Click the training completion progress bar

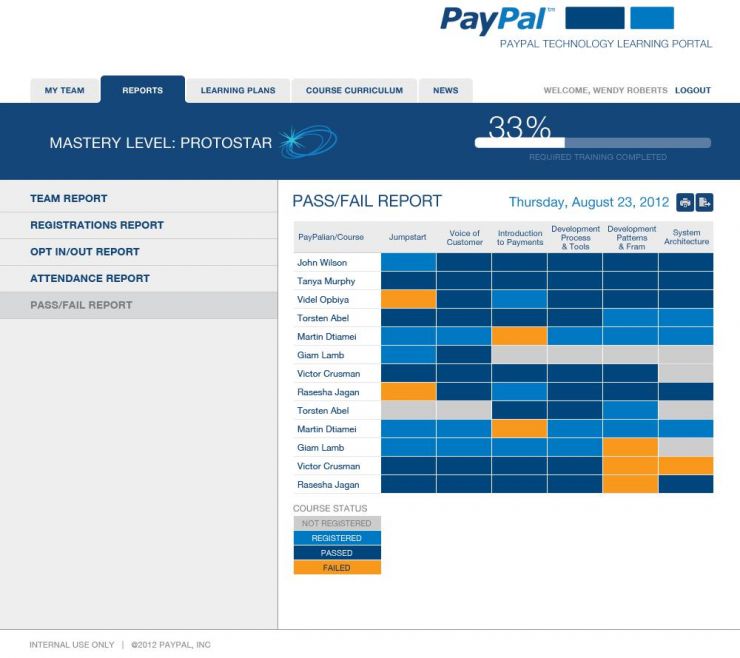tap(593, 143)
